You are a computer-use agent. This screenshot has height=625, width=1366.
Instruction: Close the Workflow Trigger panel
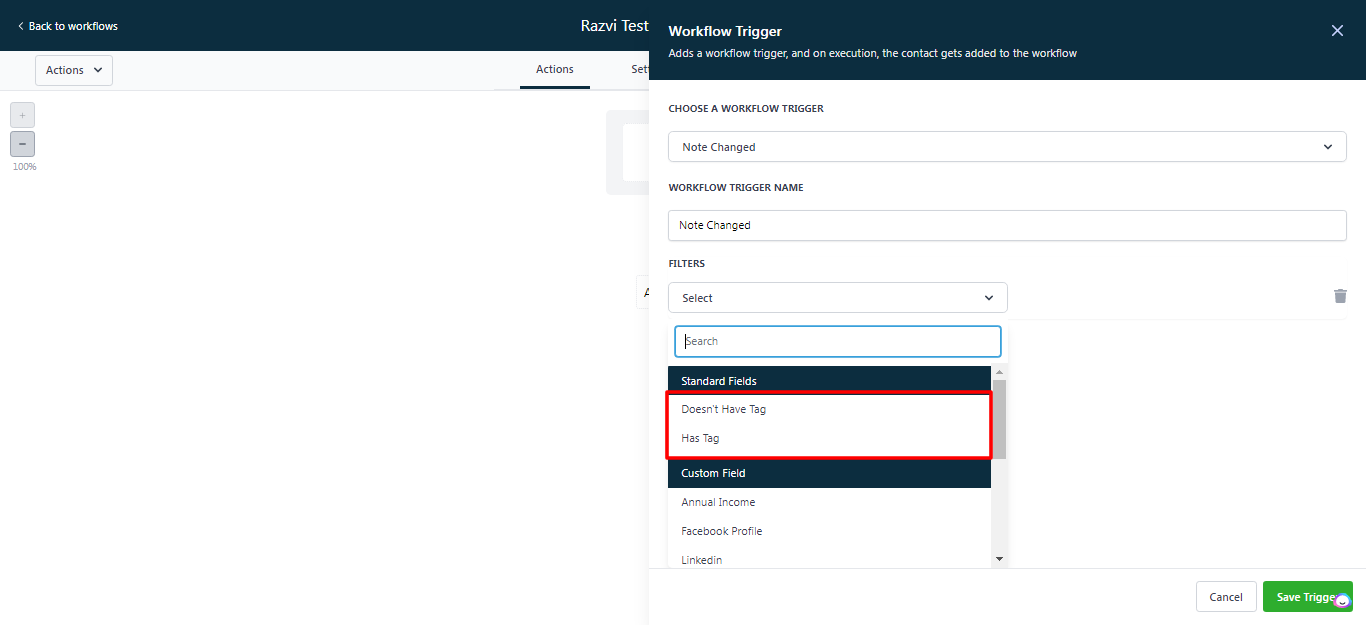click(x=1337, y=31)
